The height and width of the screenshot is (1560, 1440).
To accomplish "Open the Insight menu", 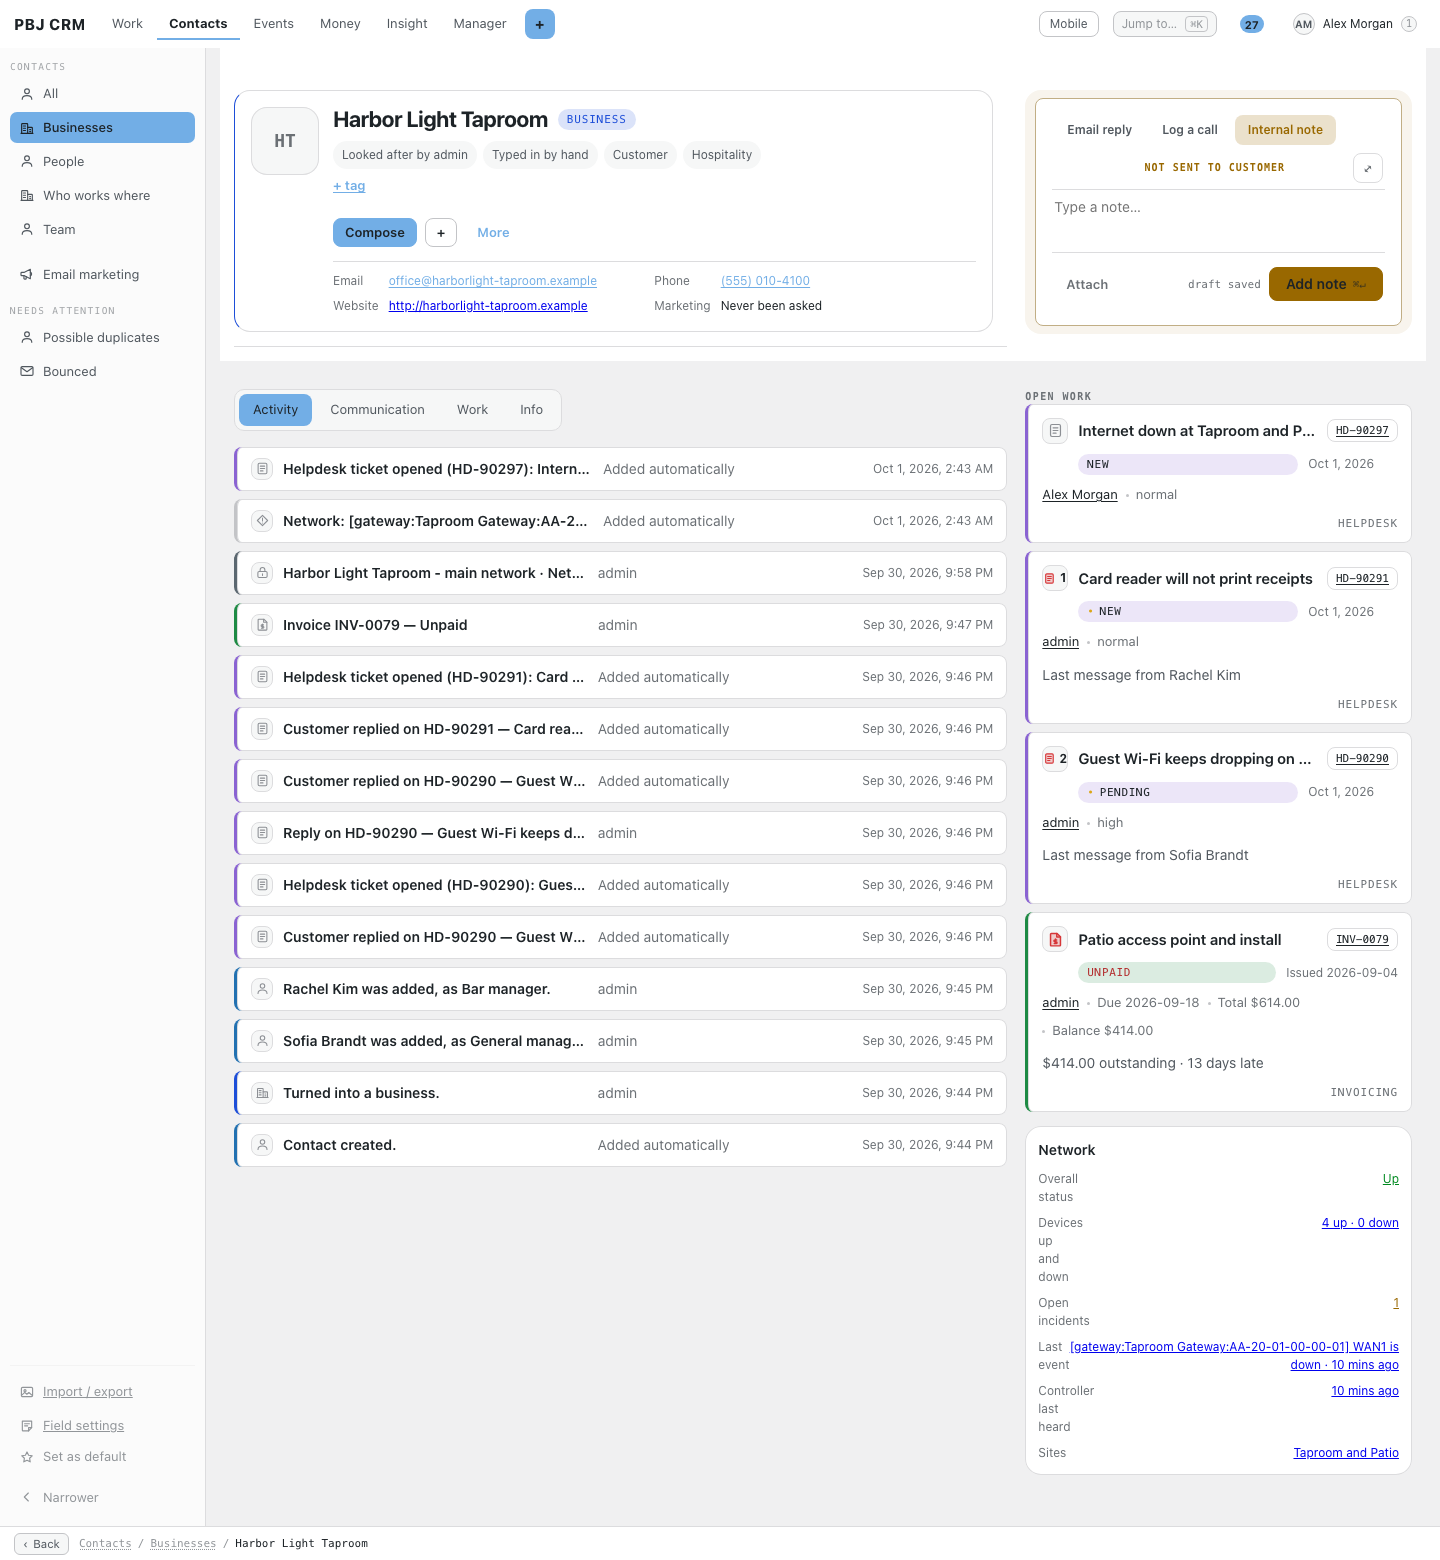I will [407, 24].
